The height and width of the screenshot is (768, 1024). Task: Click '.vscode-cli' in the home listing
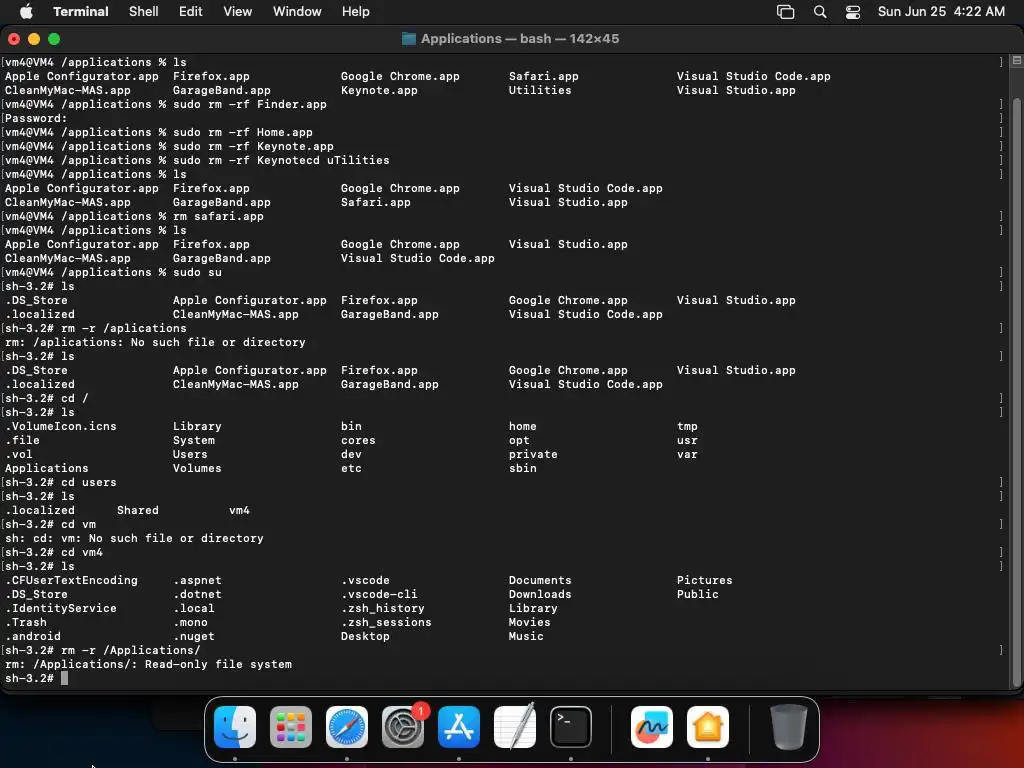click(379, 594)
